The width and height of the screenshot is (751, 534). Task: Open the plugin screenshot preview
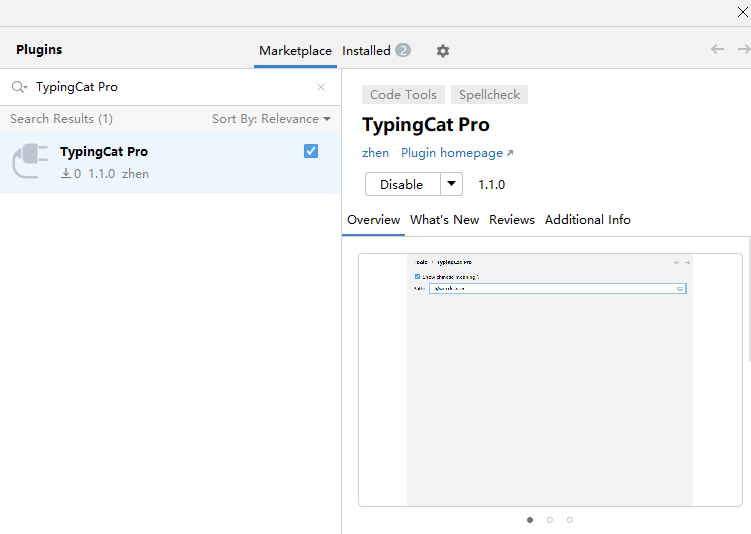(550, 380)
